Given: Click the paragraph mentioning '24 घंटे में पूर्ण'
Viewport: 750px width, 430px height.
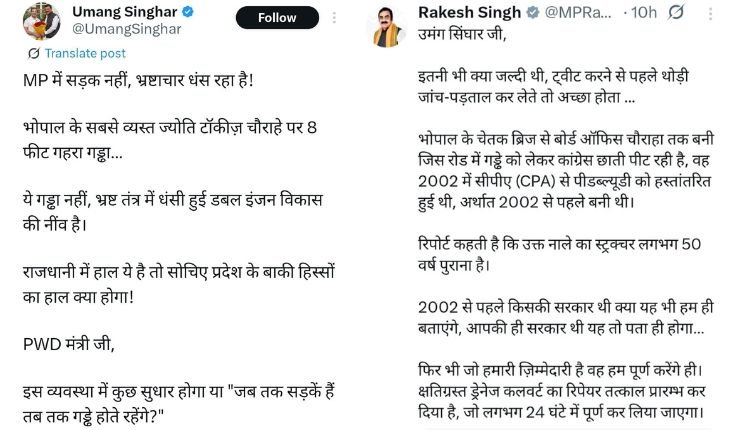Looking at the screenshot, I should 562,391.
